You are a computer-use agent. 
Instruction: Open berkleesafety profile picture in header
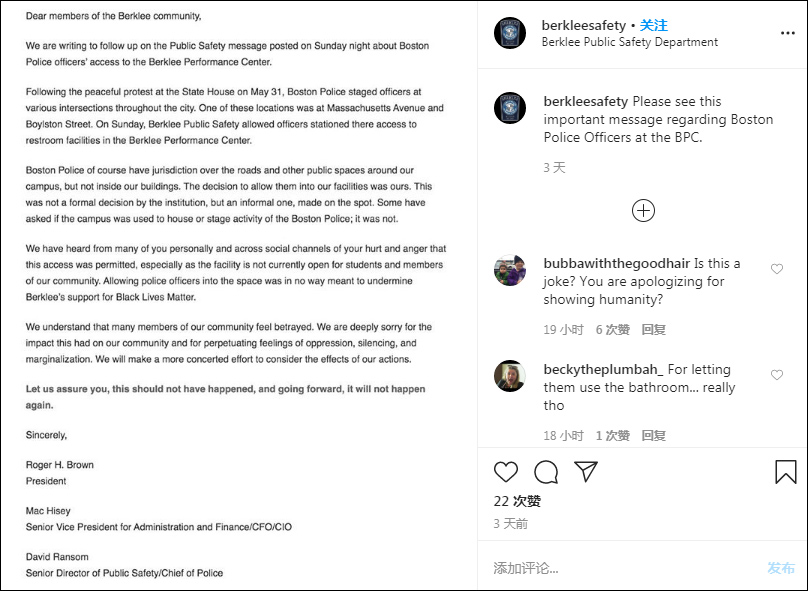510,33
